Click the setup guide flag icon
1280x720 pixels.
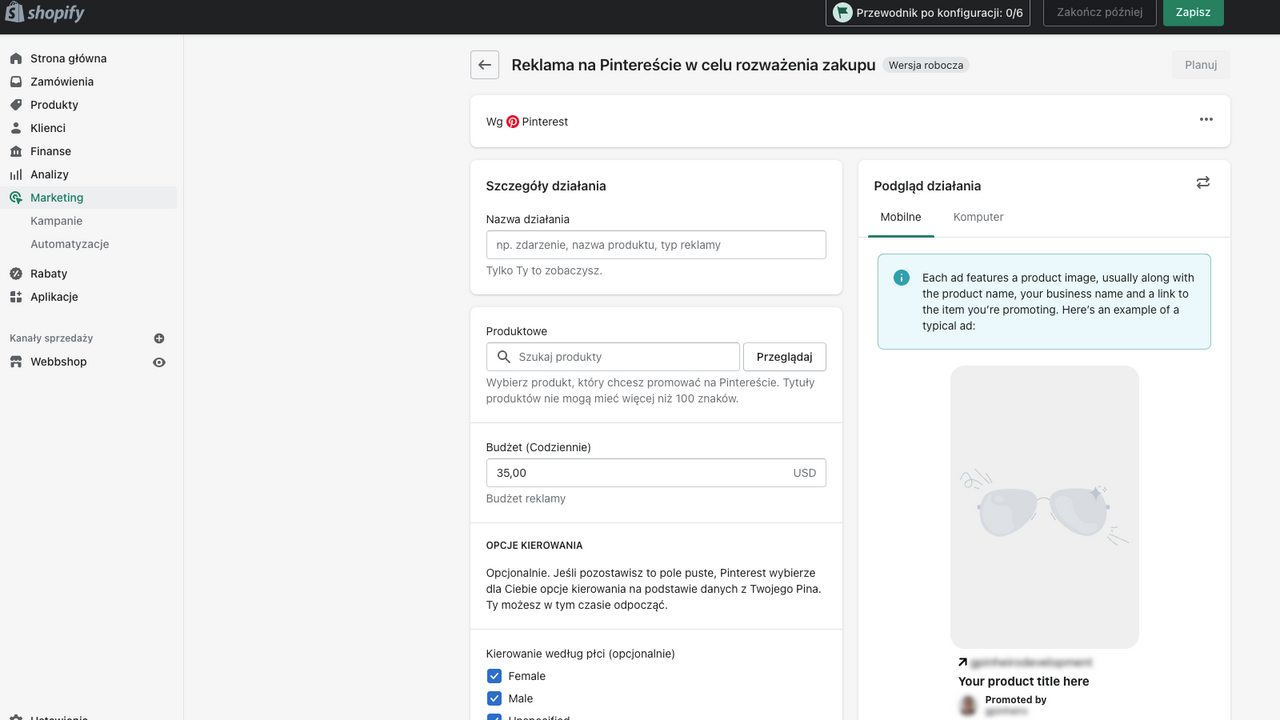(x=843, y=13)
